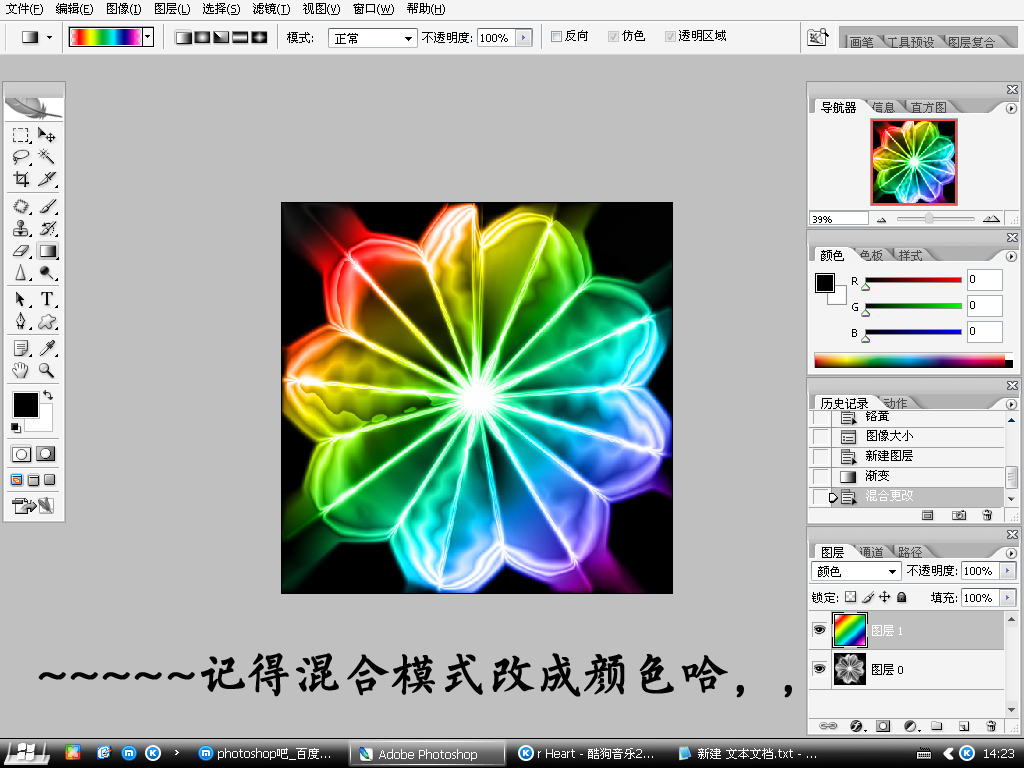
Task: Enable the 反向 (Reverse) checkbox
Action: tap(557, 37)
